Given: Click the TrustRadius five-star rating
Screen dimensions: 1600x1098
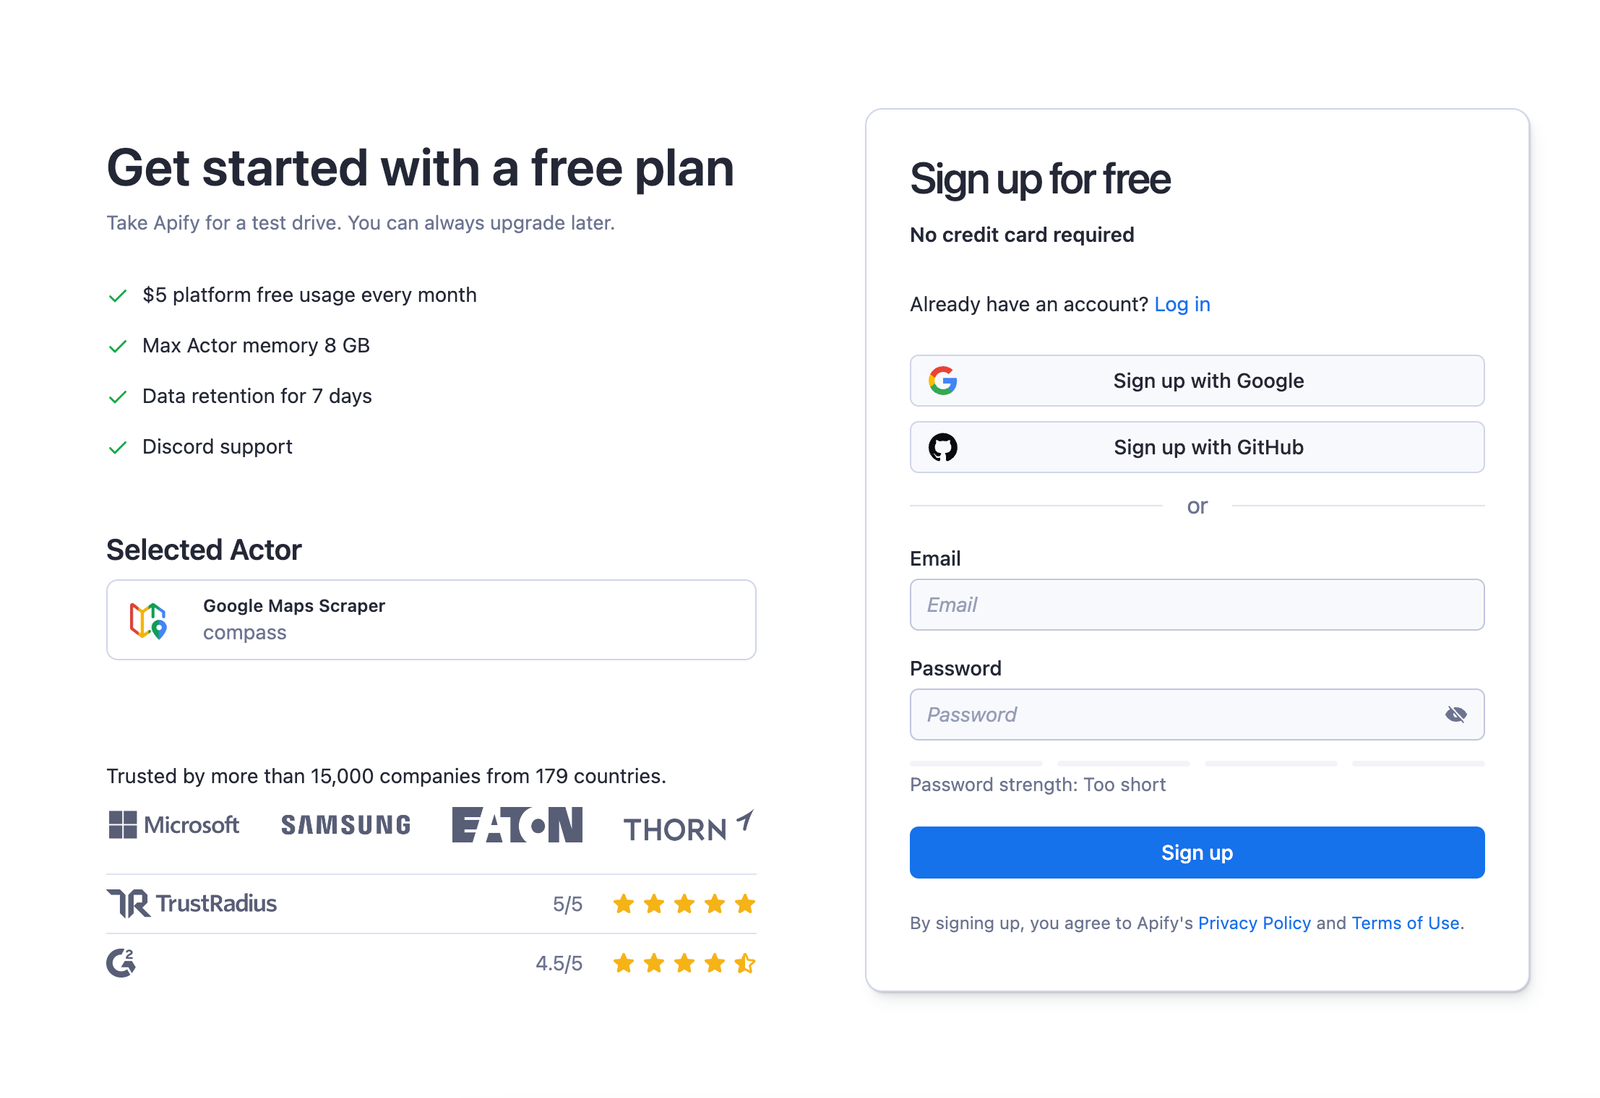Looking at the screenshot, I should tap(684, 904).
